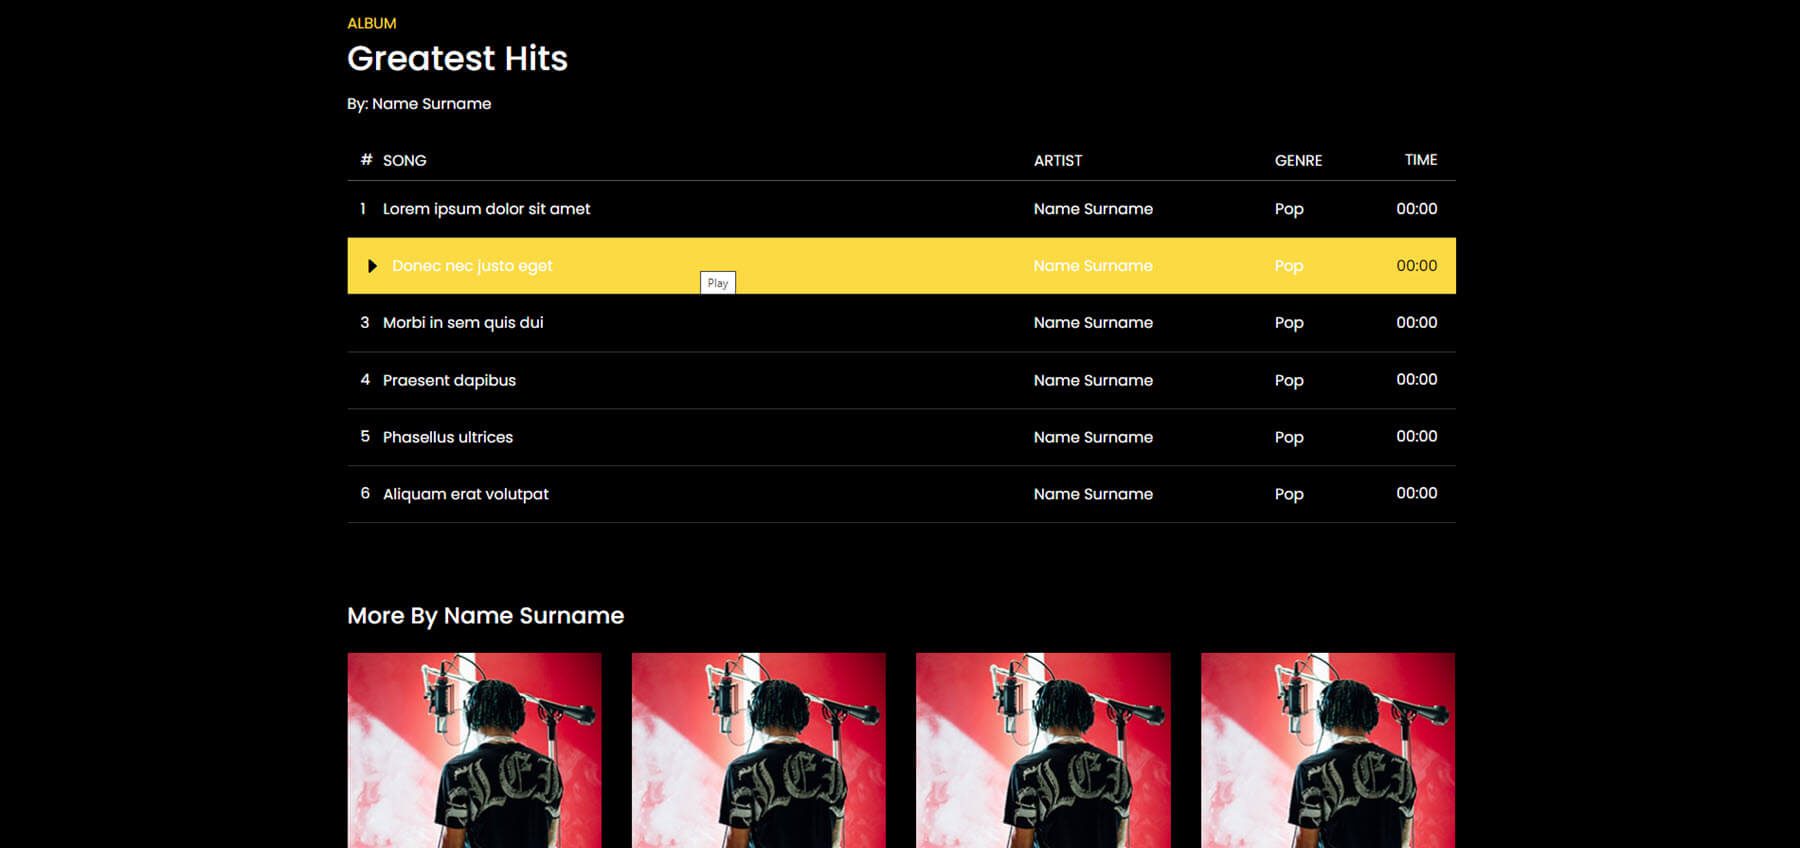Image resolution: width=1800 pixels, height=848 pixels.
Task: Open the song "Praesent dapibus"
Action: pos(449,380)
